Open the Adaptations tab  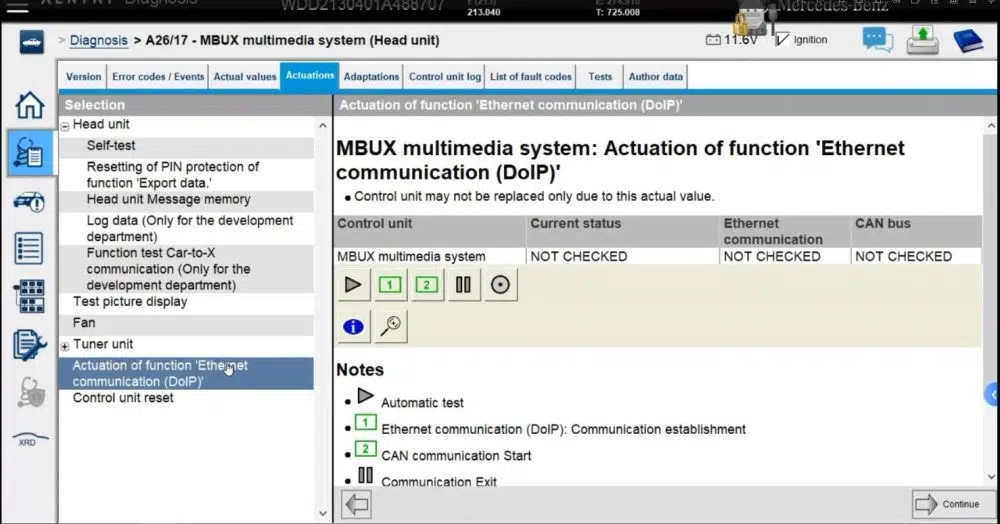pyautogui.click(x=371, y=76)
